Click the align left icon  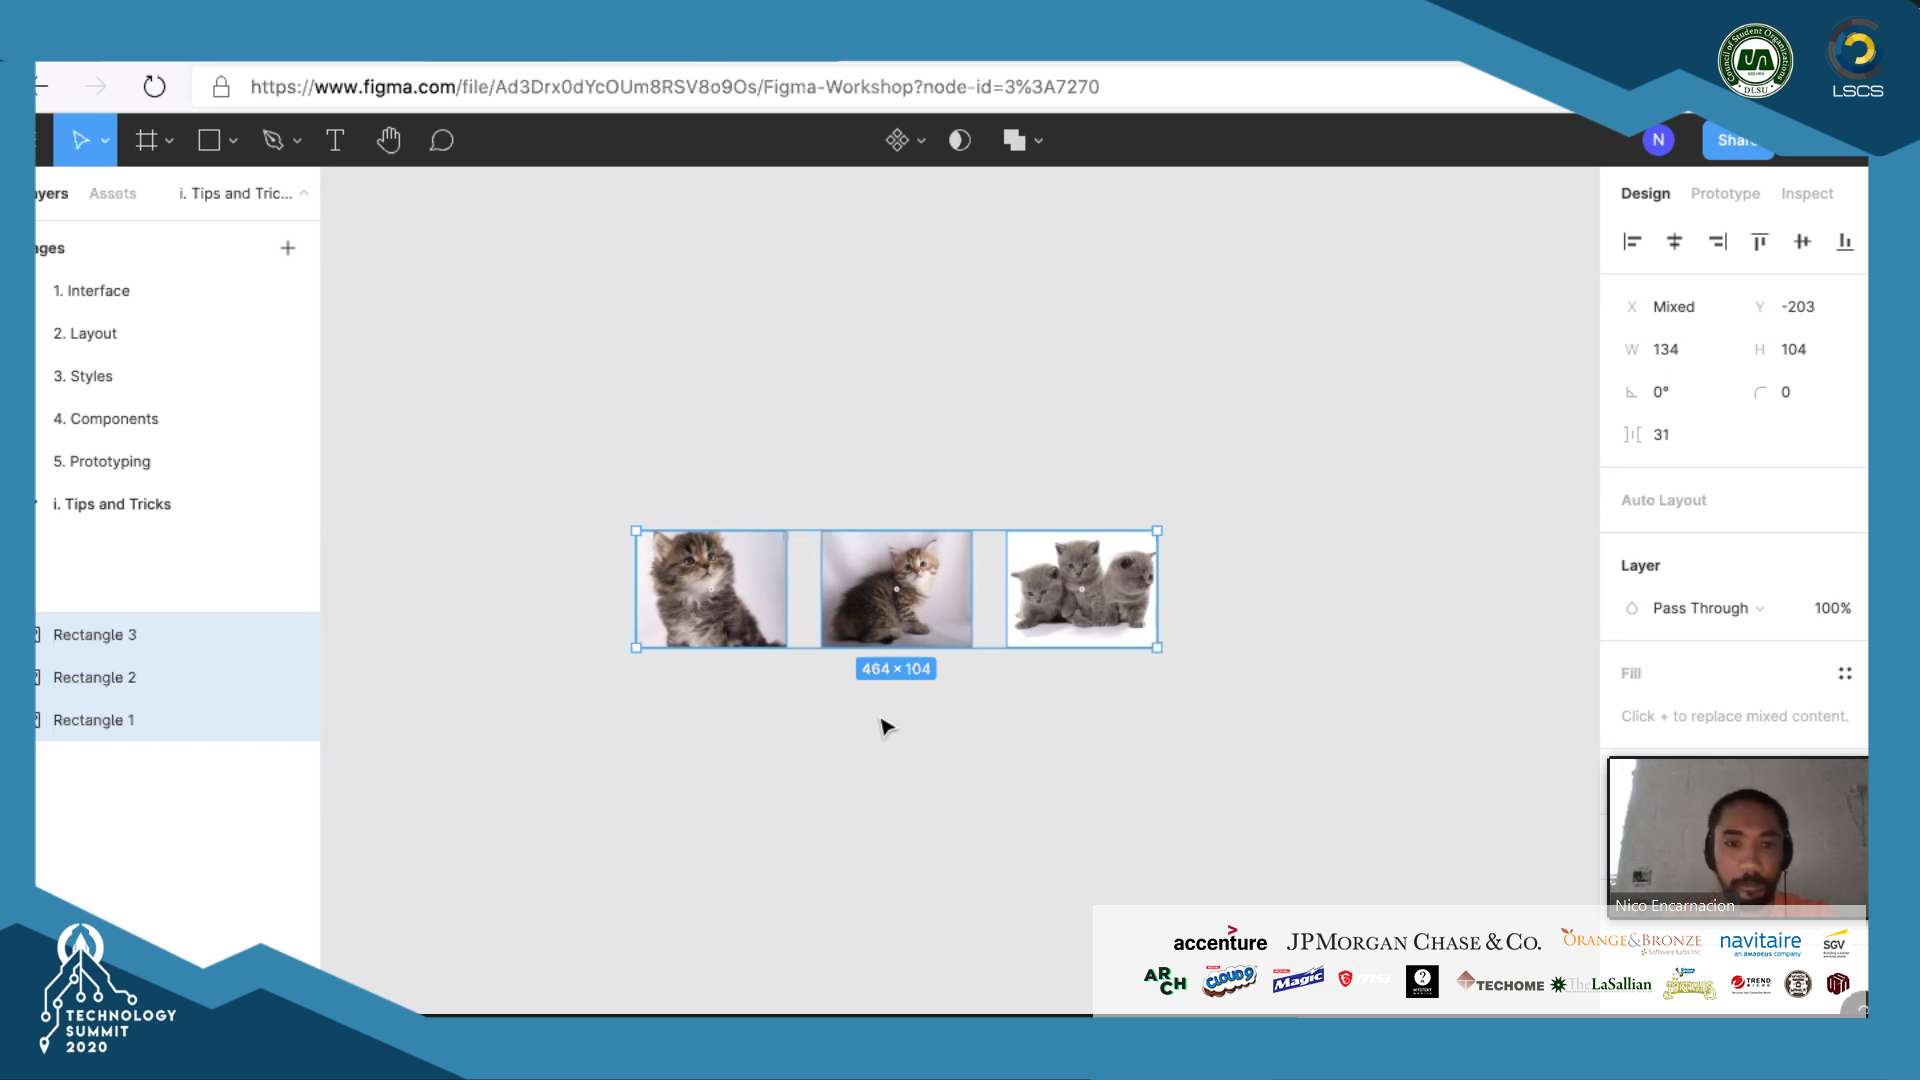1632,242
